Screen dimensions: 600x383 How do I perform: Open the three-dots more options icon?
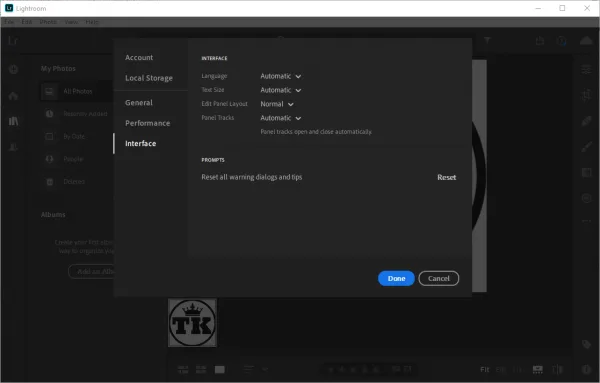click(586, 221)
